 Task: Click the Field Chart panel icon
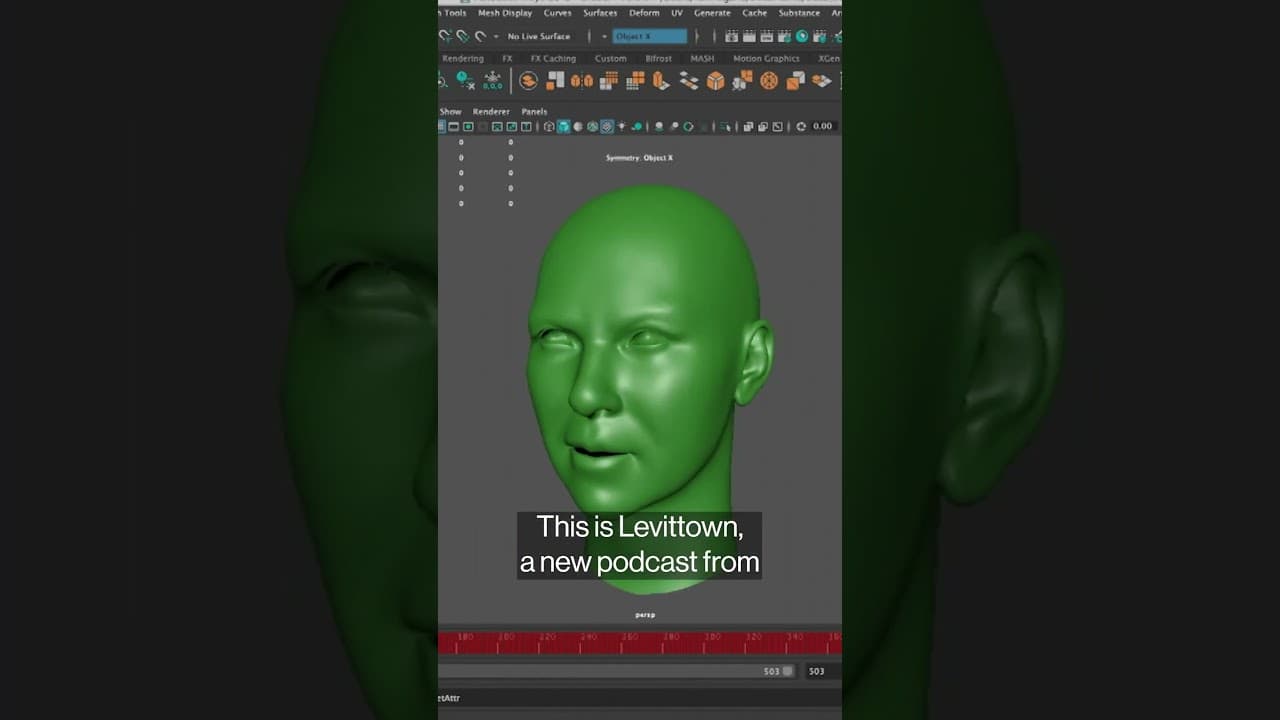coord(497,126)
